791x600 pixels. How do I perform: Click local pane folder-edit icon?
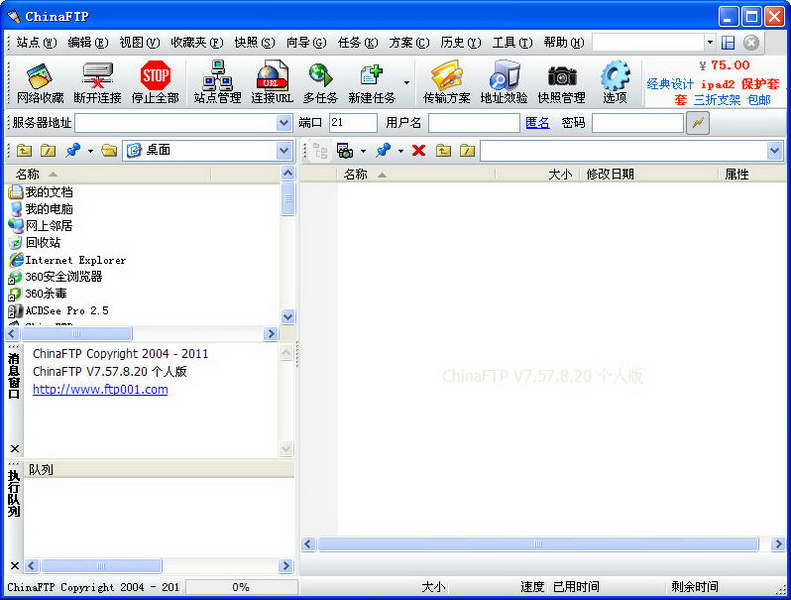[48, 150]
